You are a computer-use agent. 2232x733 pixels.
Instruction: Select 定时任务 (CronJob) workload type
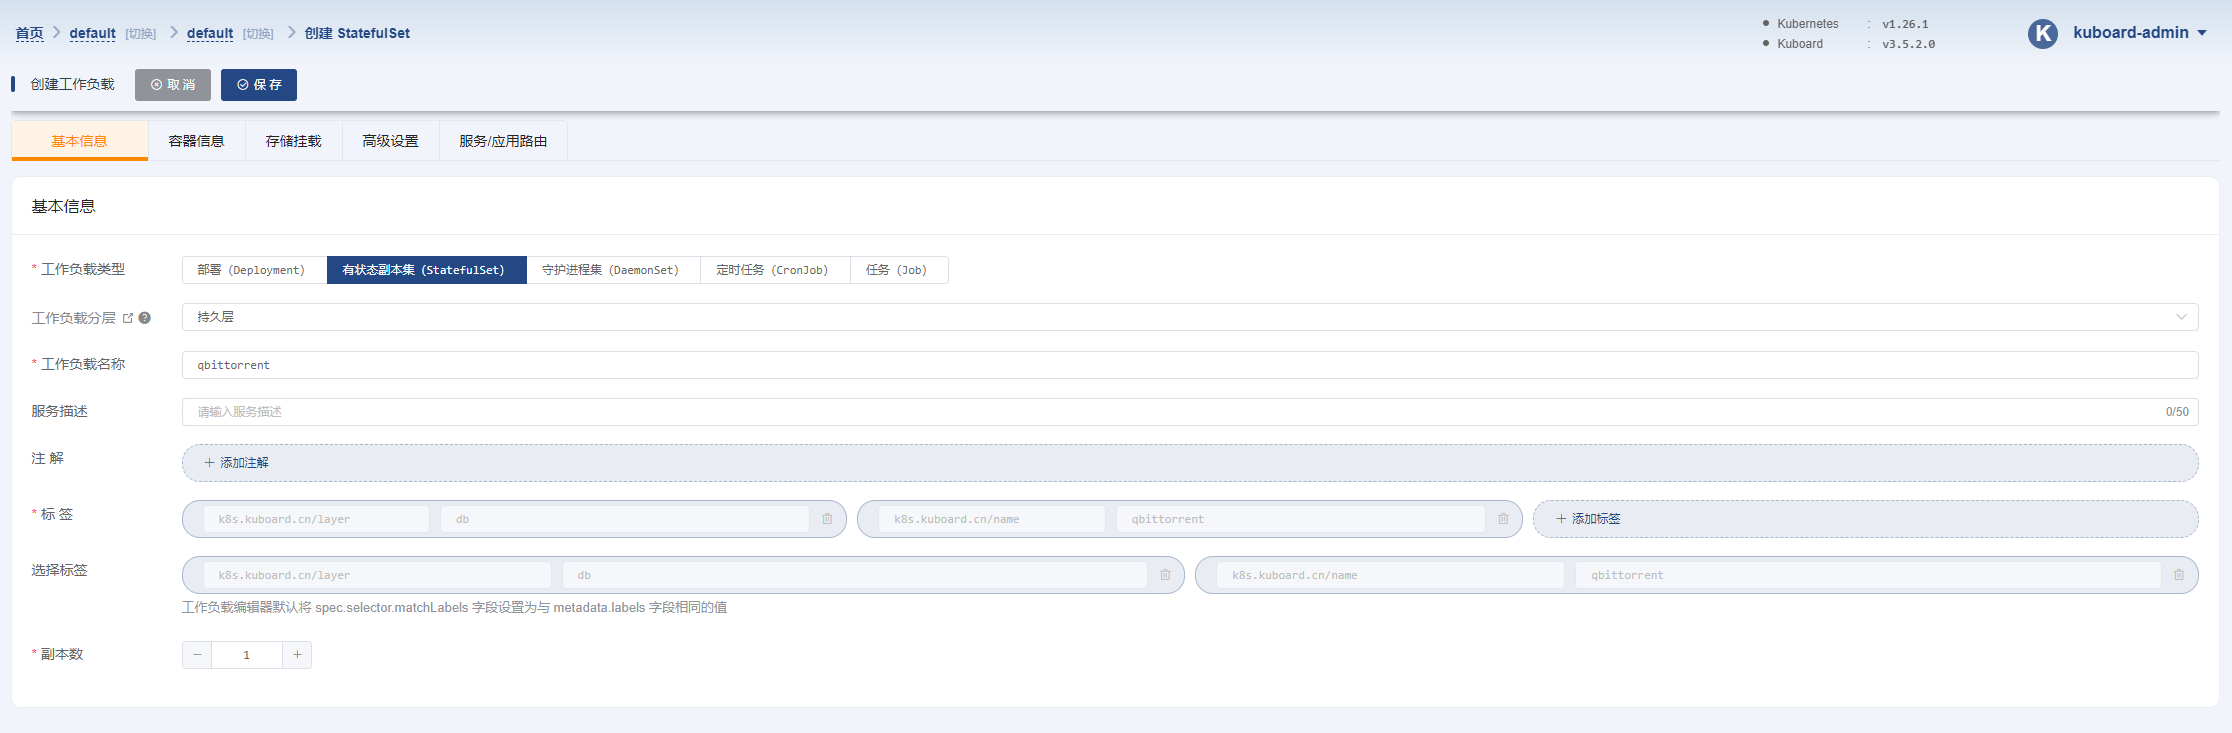[x=775, y=270]
